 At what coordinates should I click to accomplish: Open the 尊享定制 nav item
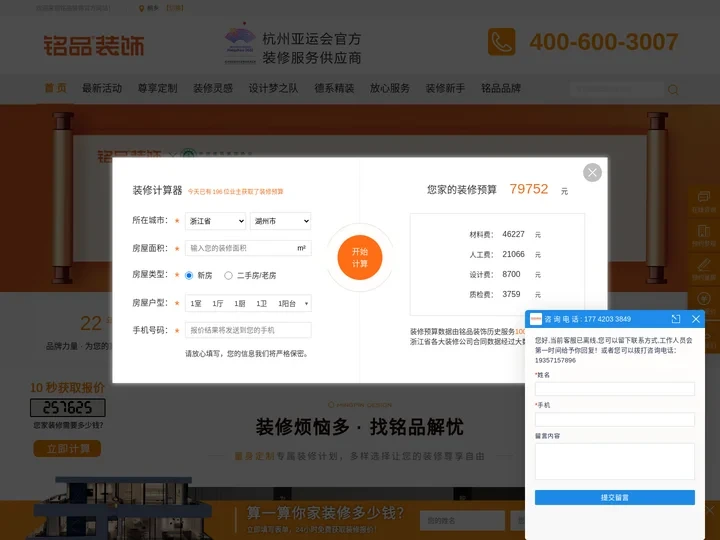(x=158, y=88)
